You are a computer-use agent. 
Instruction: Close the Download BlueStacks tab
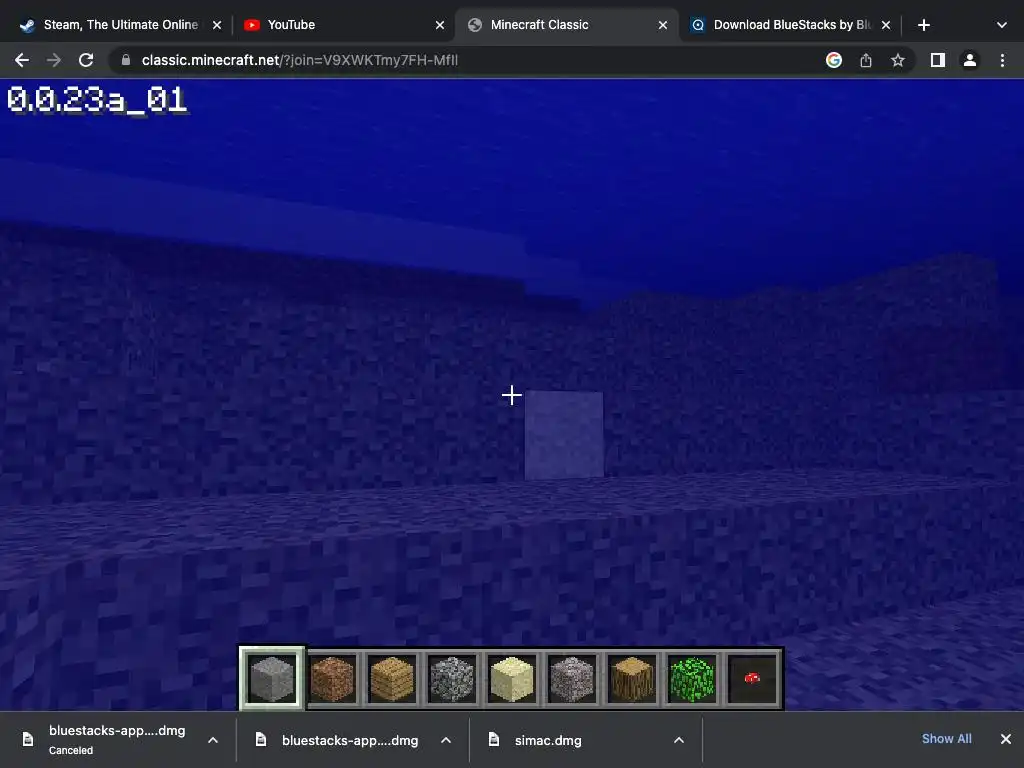(x=886, y=25)
